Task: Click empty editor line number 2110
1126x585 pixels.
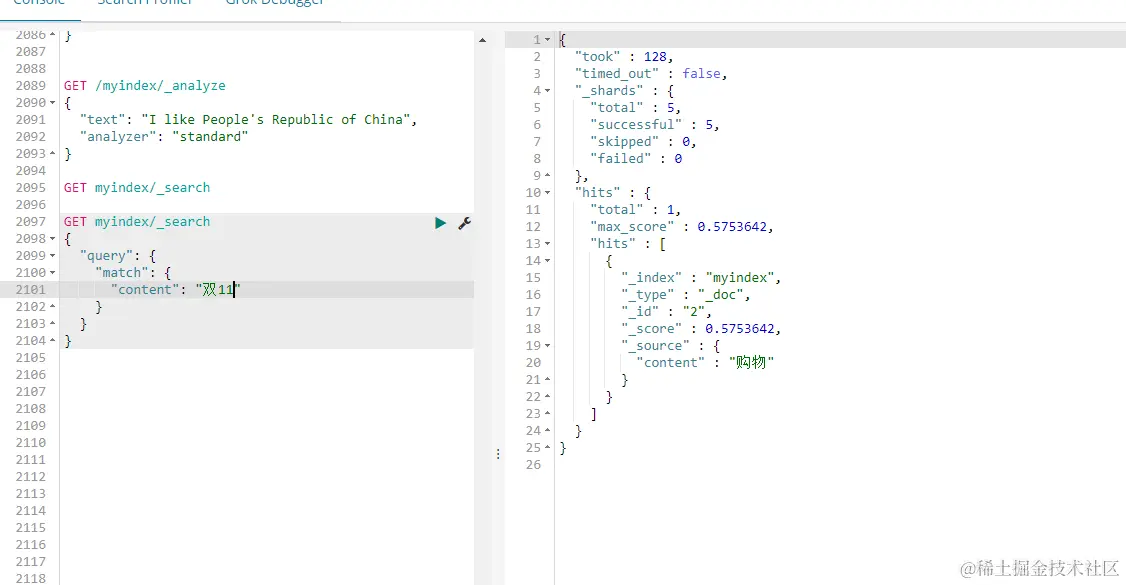Action: pyautogui.click(x=31, y=443)
